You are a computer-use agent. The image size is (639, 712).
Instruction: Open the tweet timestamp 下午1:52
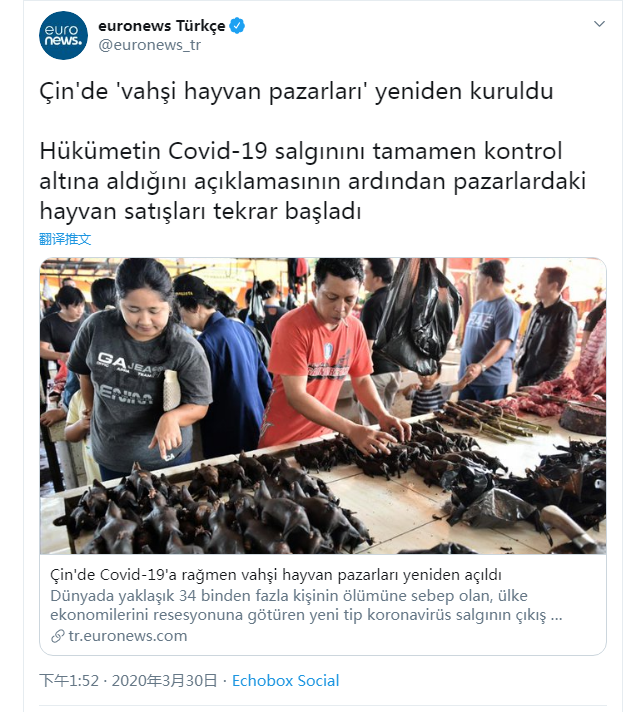pyautogui.click(x=69, y=681)
